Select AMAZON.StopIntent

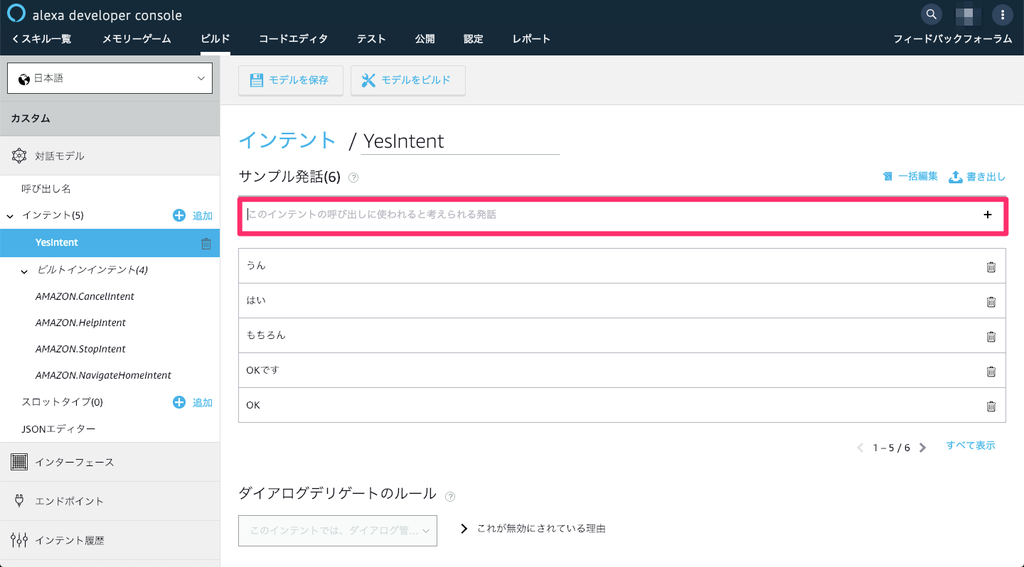80,349
